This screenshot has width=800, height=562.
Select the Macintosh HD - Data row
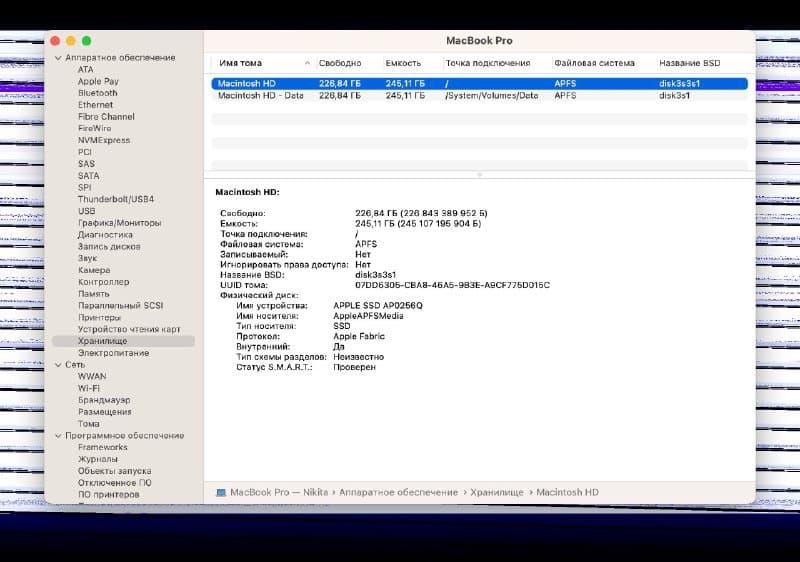coord(480,95)
